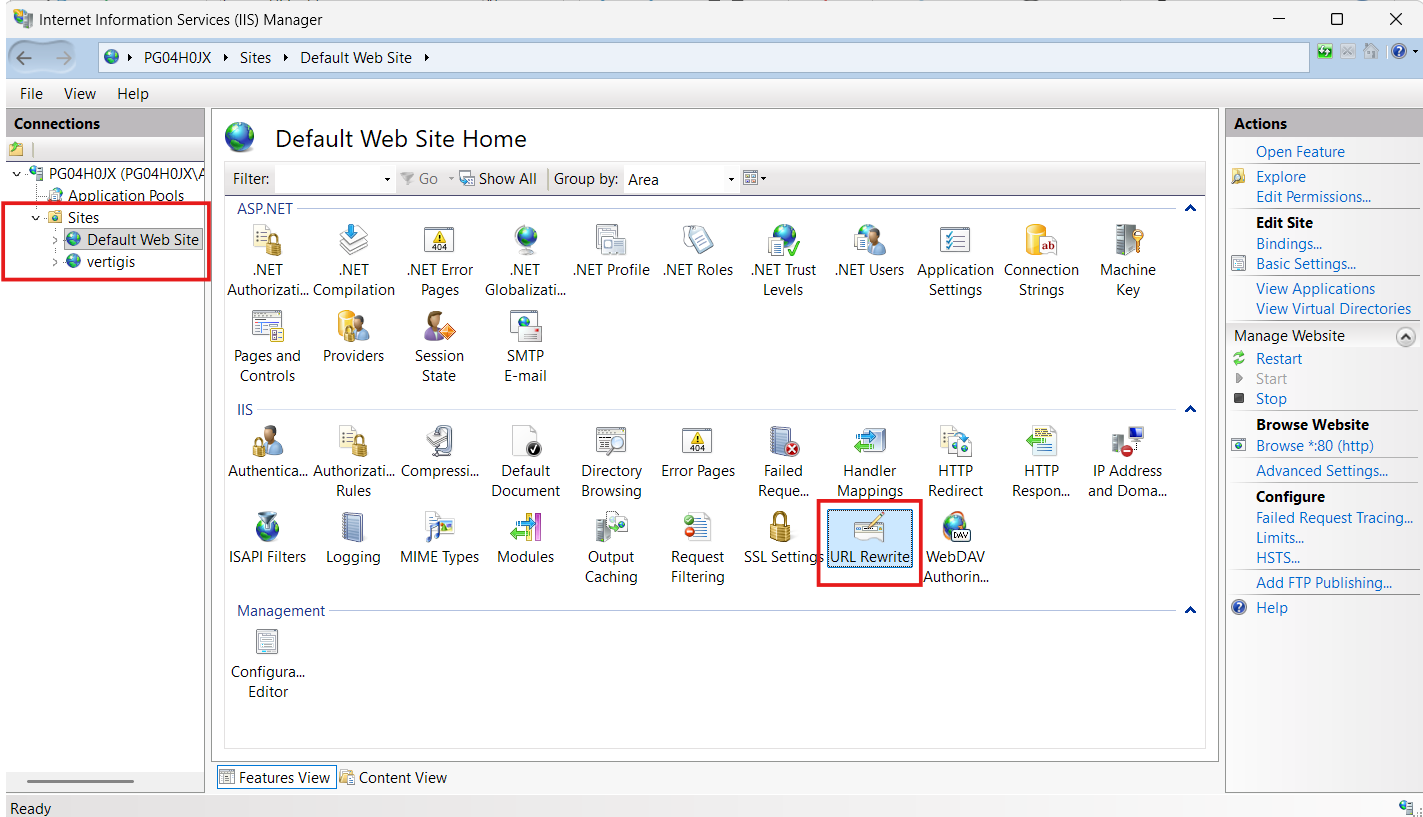Click the Help icon in address bar
The image size is (1423, 817).
(x=1398, y=51)
